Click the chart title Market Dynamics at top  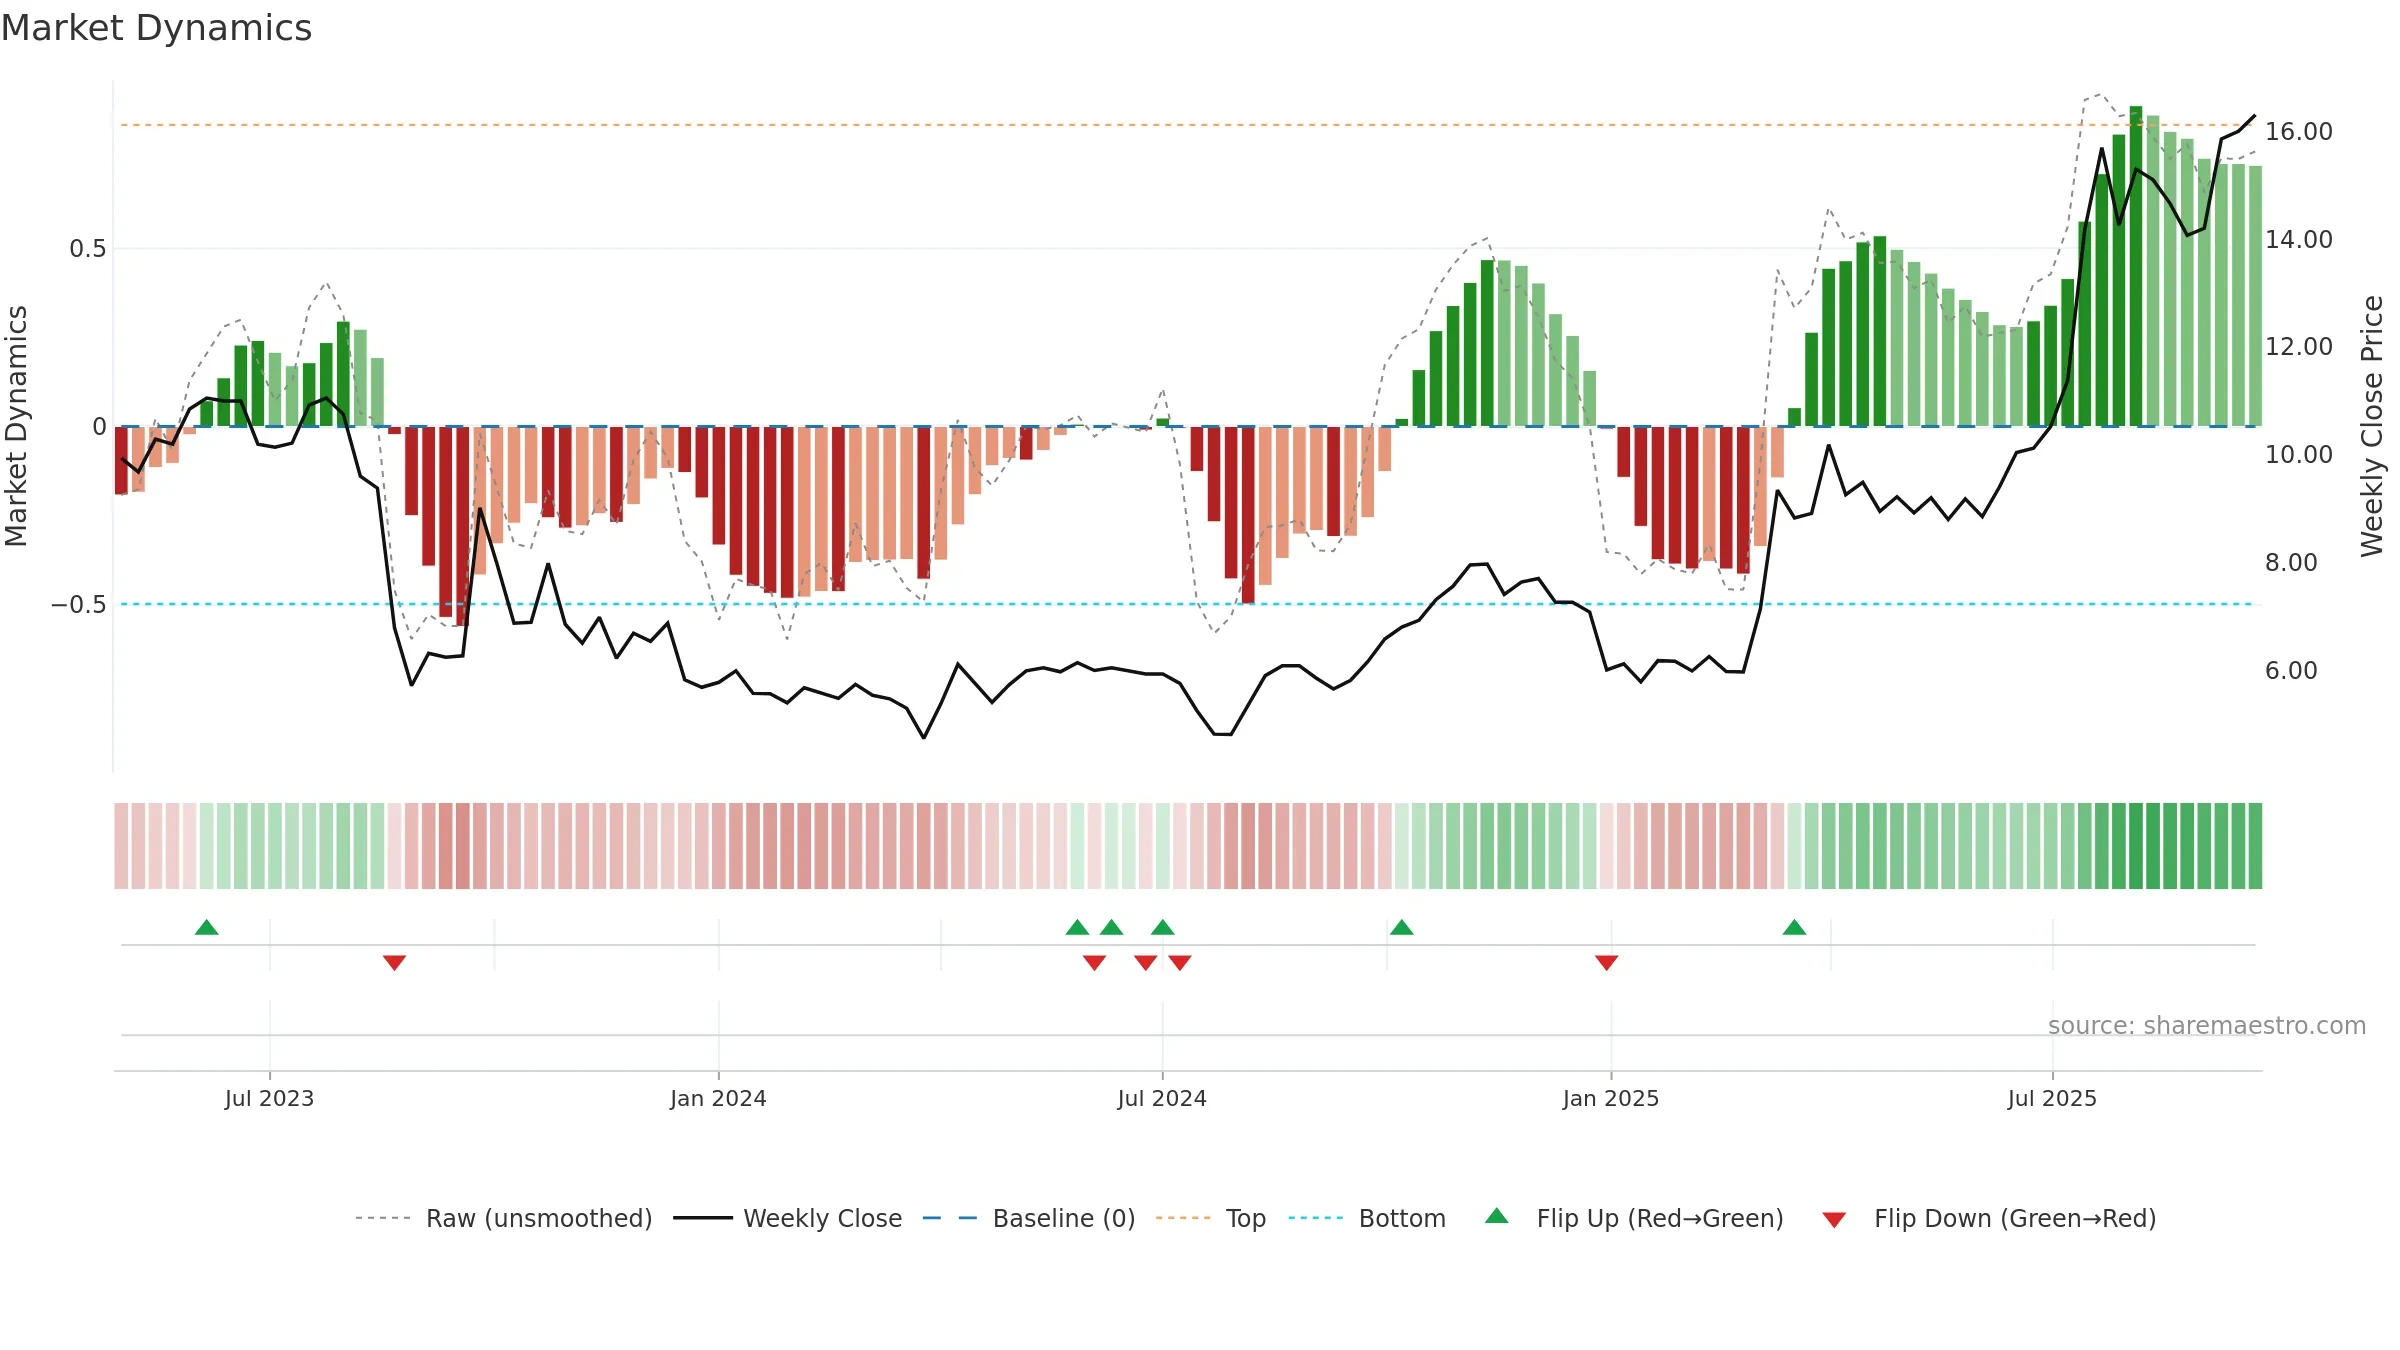(156, 28)
